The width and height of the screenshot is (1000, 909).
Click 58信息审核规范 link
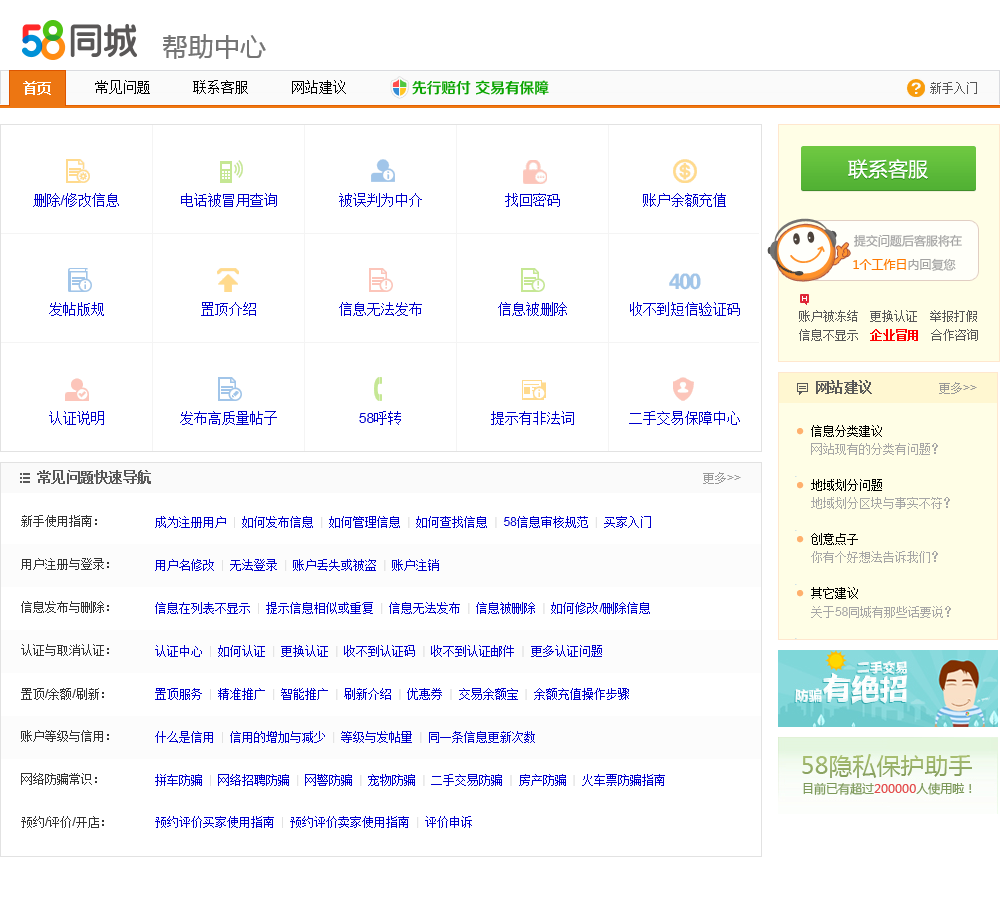pos(545,522)
